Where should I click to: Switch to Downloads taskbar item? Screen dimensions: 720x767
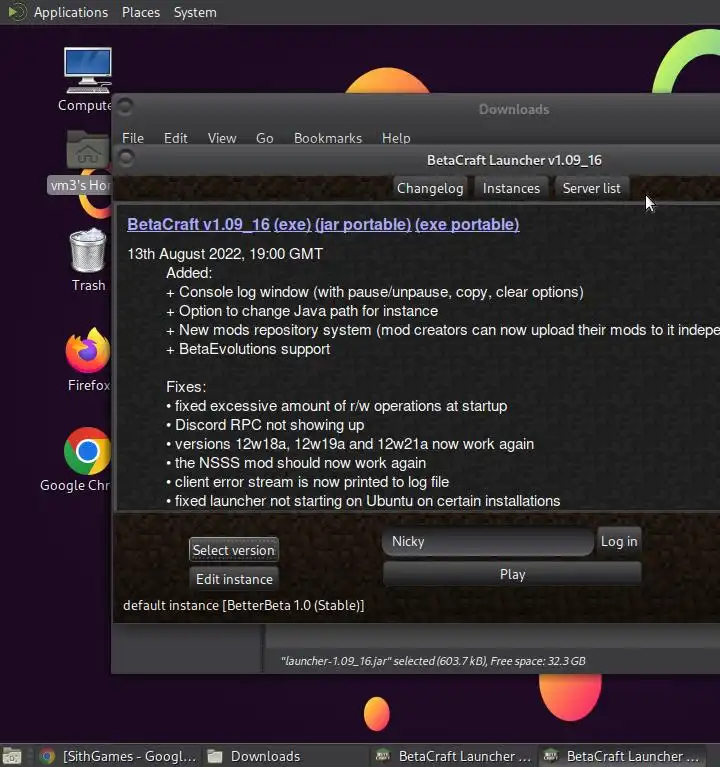pos(284,756)
